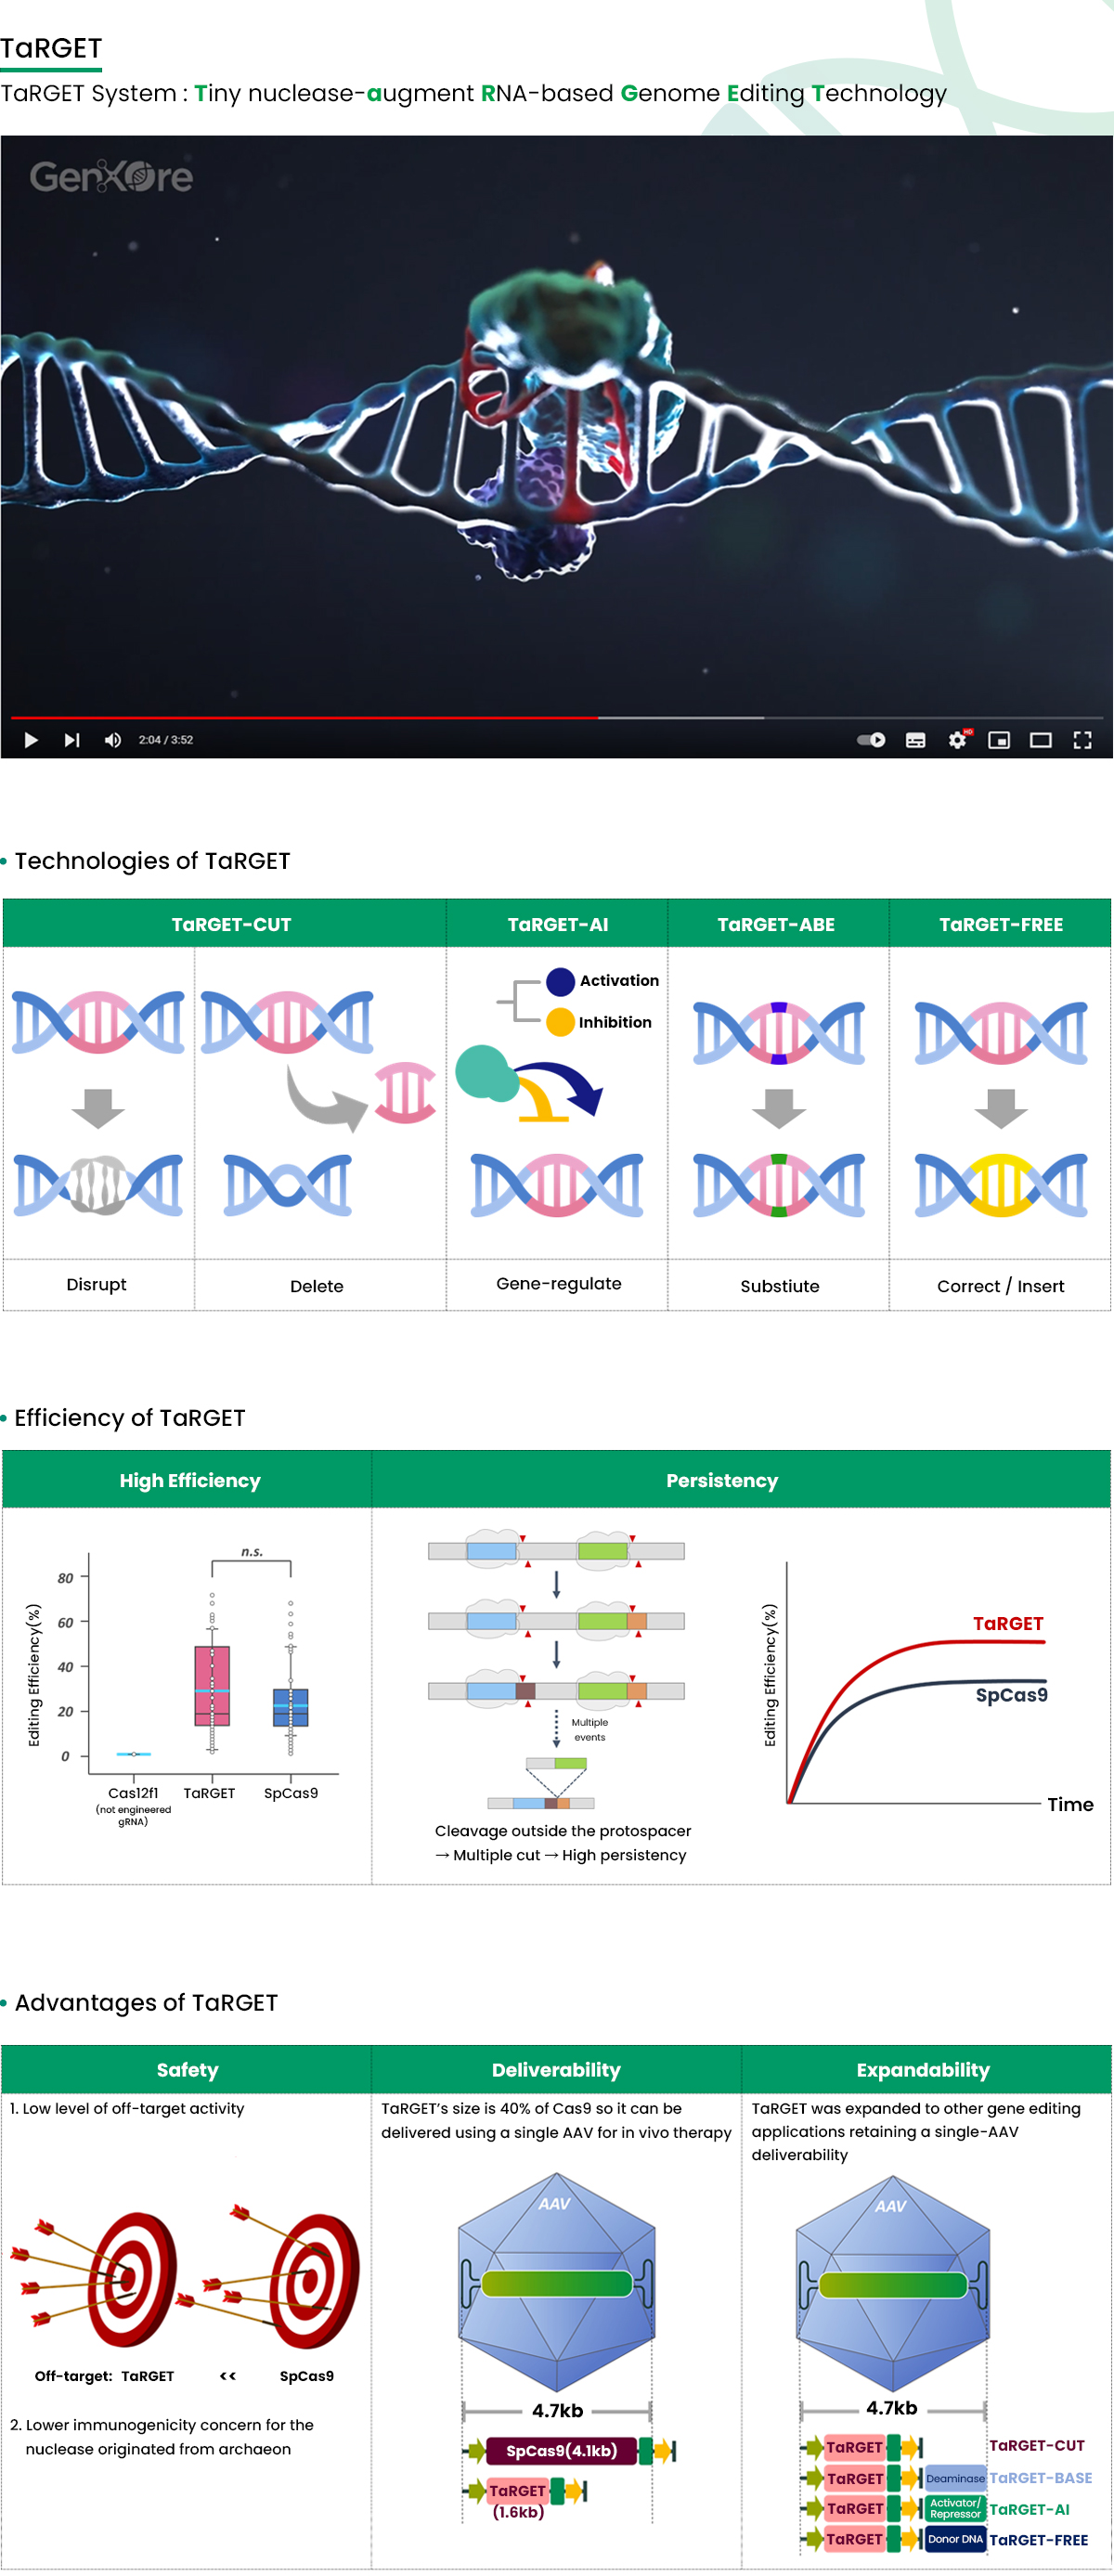Image resolution: width=1114 pixels, height=2576 pixels.
Task: Toggle the autoplay switch
Action: pos(871,740)
